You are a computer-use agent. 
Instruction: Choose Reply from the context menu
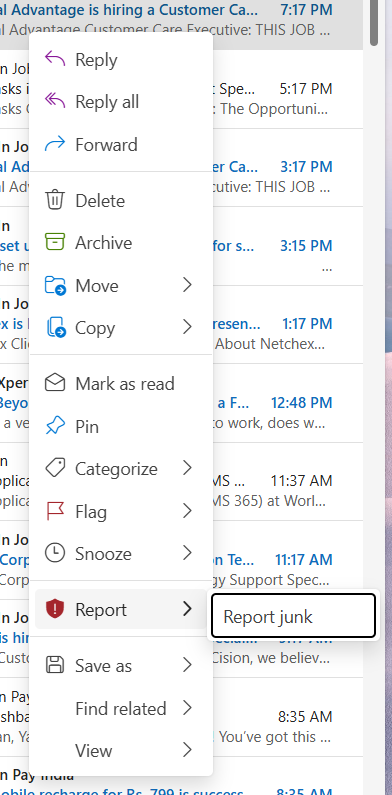tap(121, 59)
